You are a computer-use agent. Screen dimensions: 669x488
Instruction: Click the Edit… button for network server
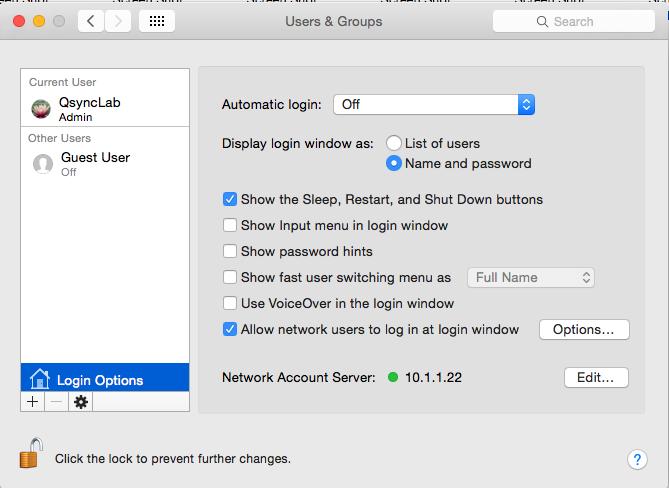[596, 378]
